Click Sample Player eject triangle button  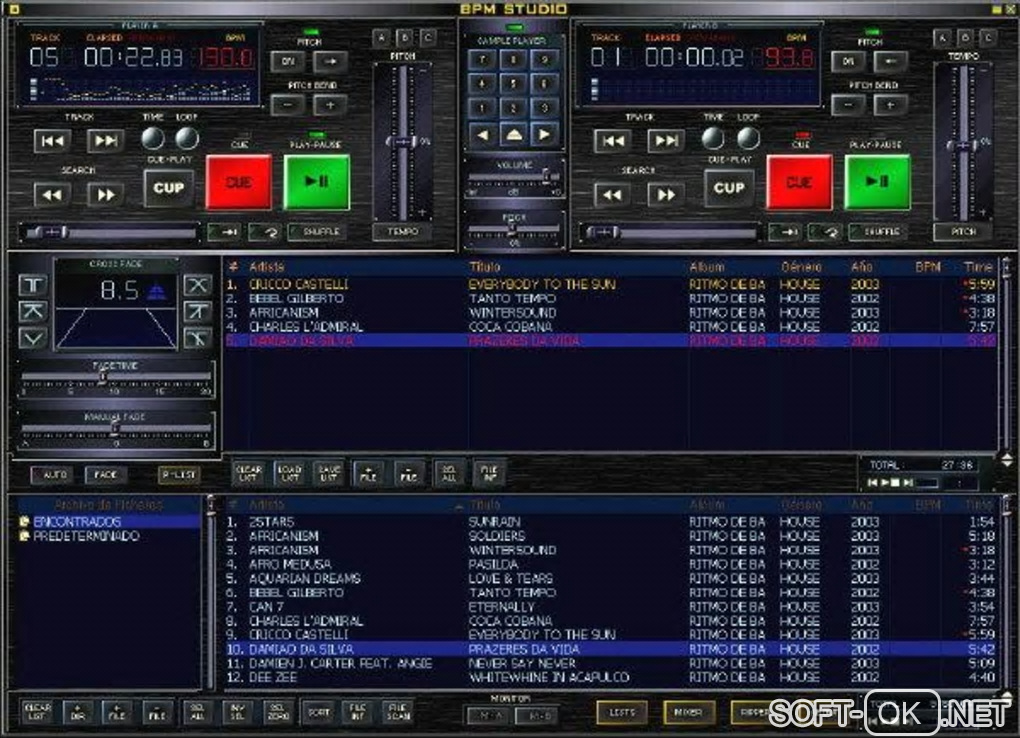pyautogui.click(x=513, y=135)
